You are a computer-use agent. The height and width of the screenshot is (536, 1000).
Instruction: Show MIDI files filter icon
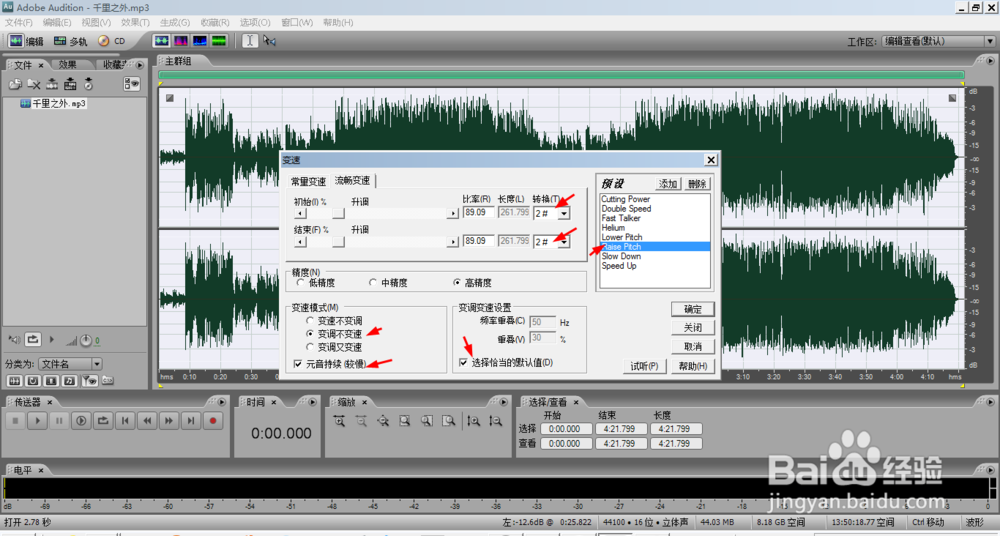(70, 380)
